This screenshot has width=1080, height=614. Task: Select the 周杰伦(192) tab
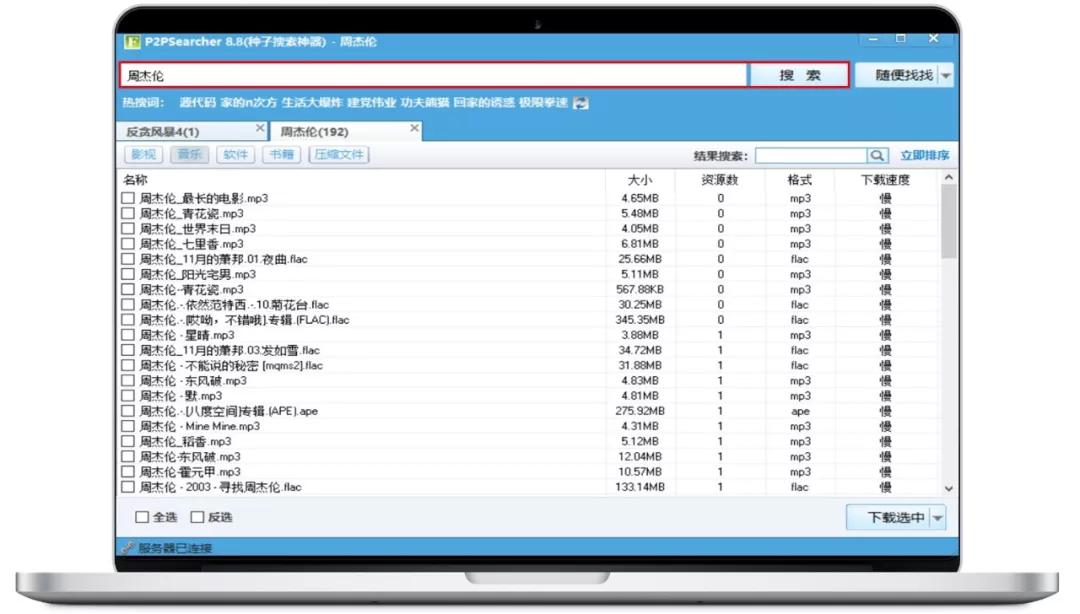tap(346, 131)
